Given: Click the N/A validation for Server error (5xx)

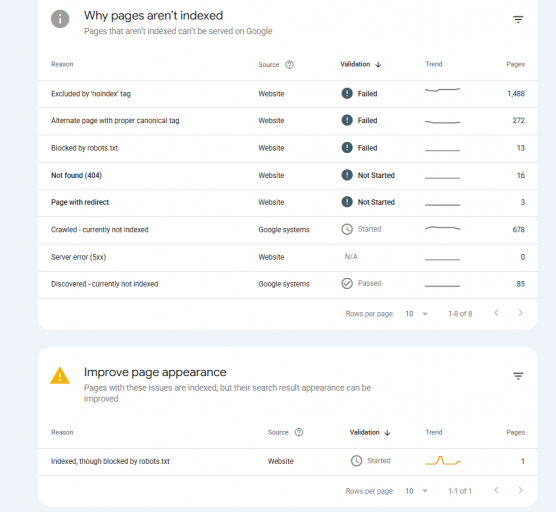Looking at the screenshot, I should (351, 257).
